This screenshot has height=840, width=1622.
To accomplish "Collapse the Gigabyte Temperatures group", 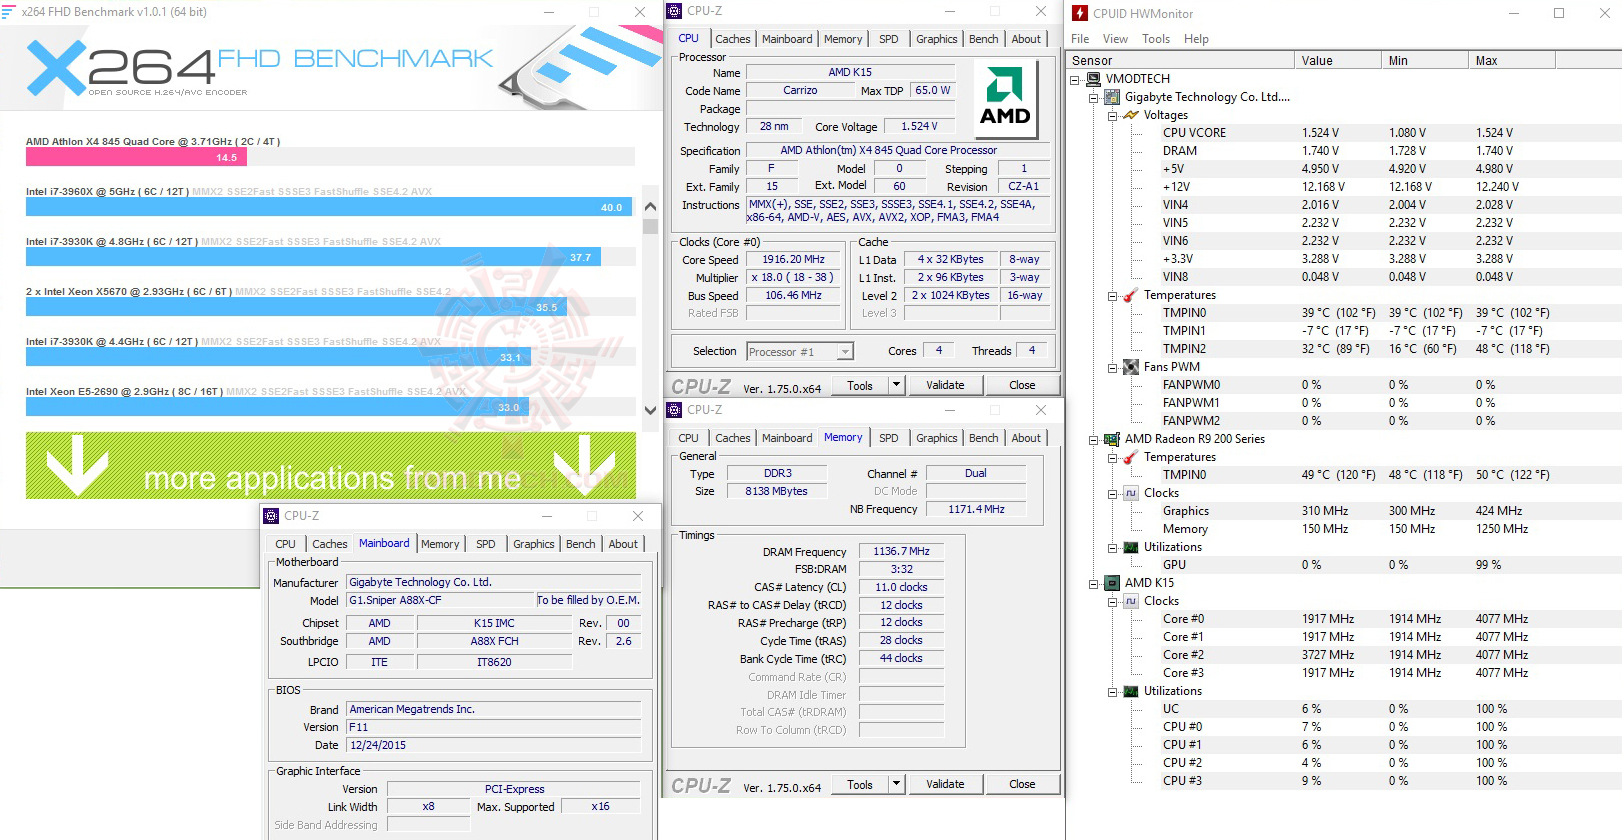I will pos(1113,295).
